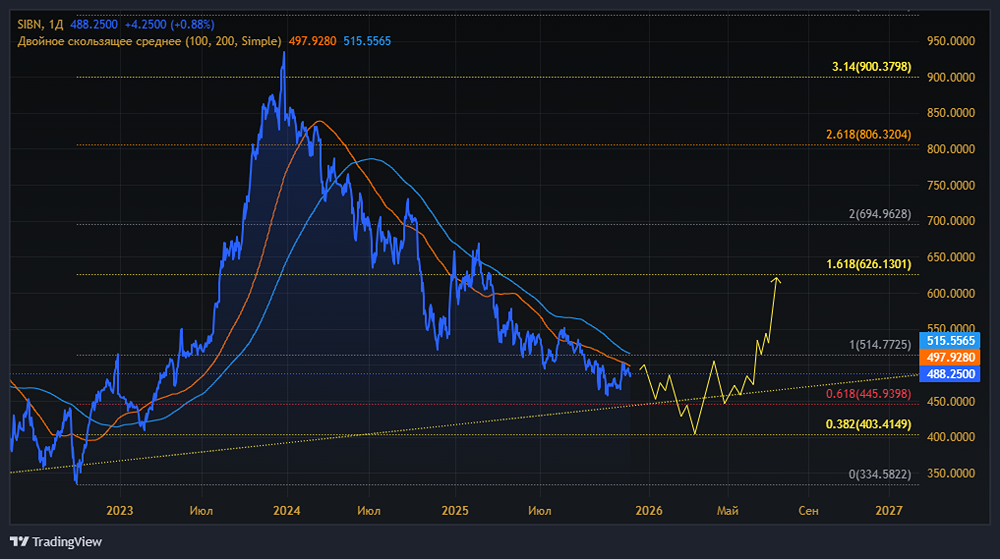Click the 2024 time axis label

[x=286, y=510]
